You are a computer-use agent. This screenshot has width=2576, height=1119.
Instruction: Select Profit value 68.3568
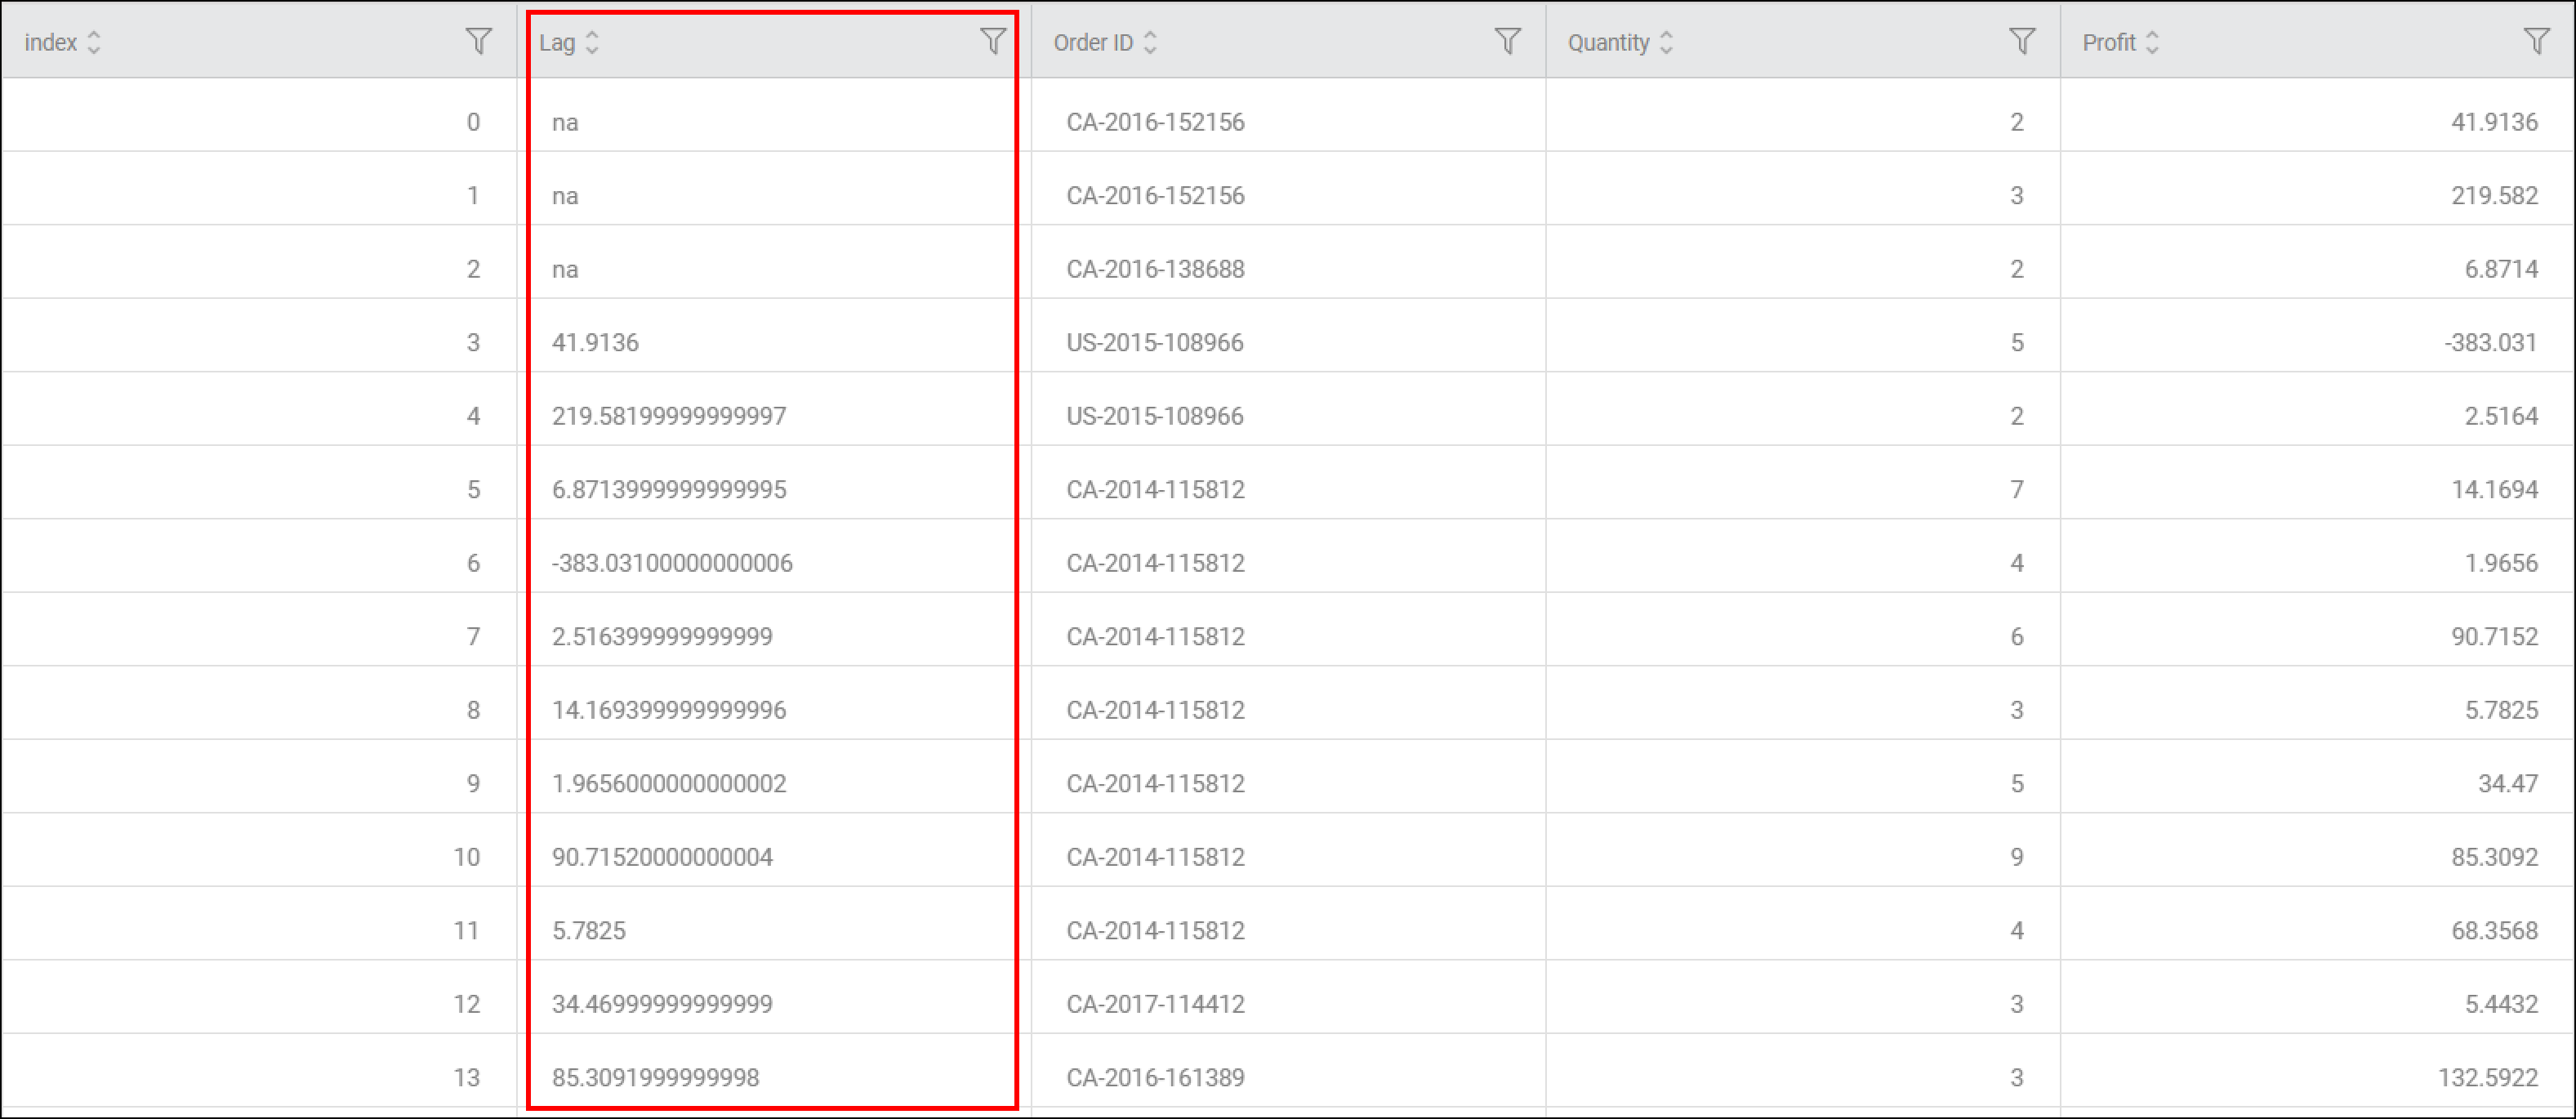(x=2494, y=930)
